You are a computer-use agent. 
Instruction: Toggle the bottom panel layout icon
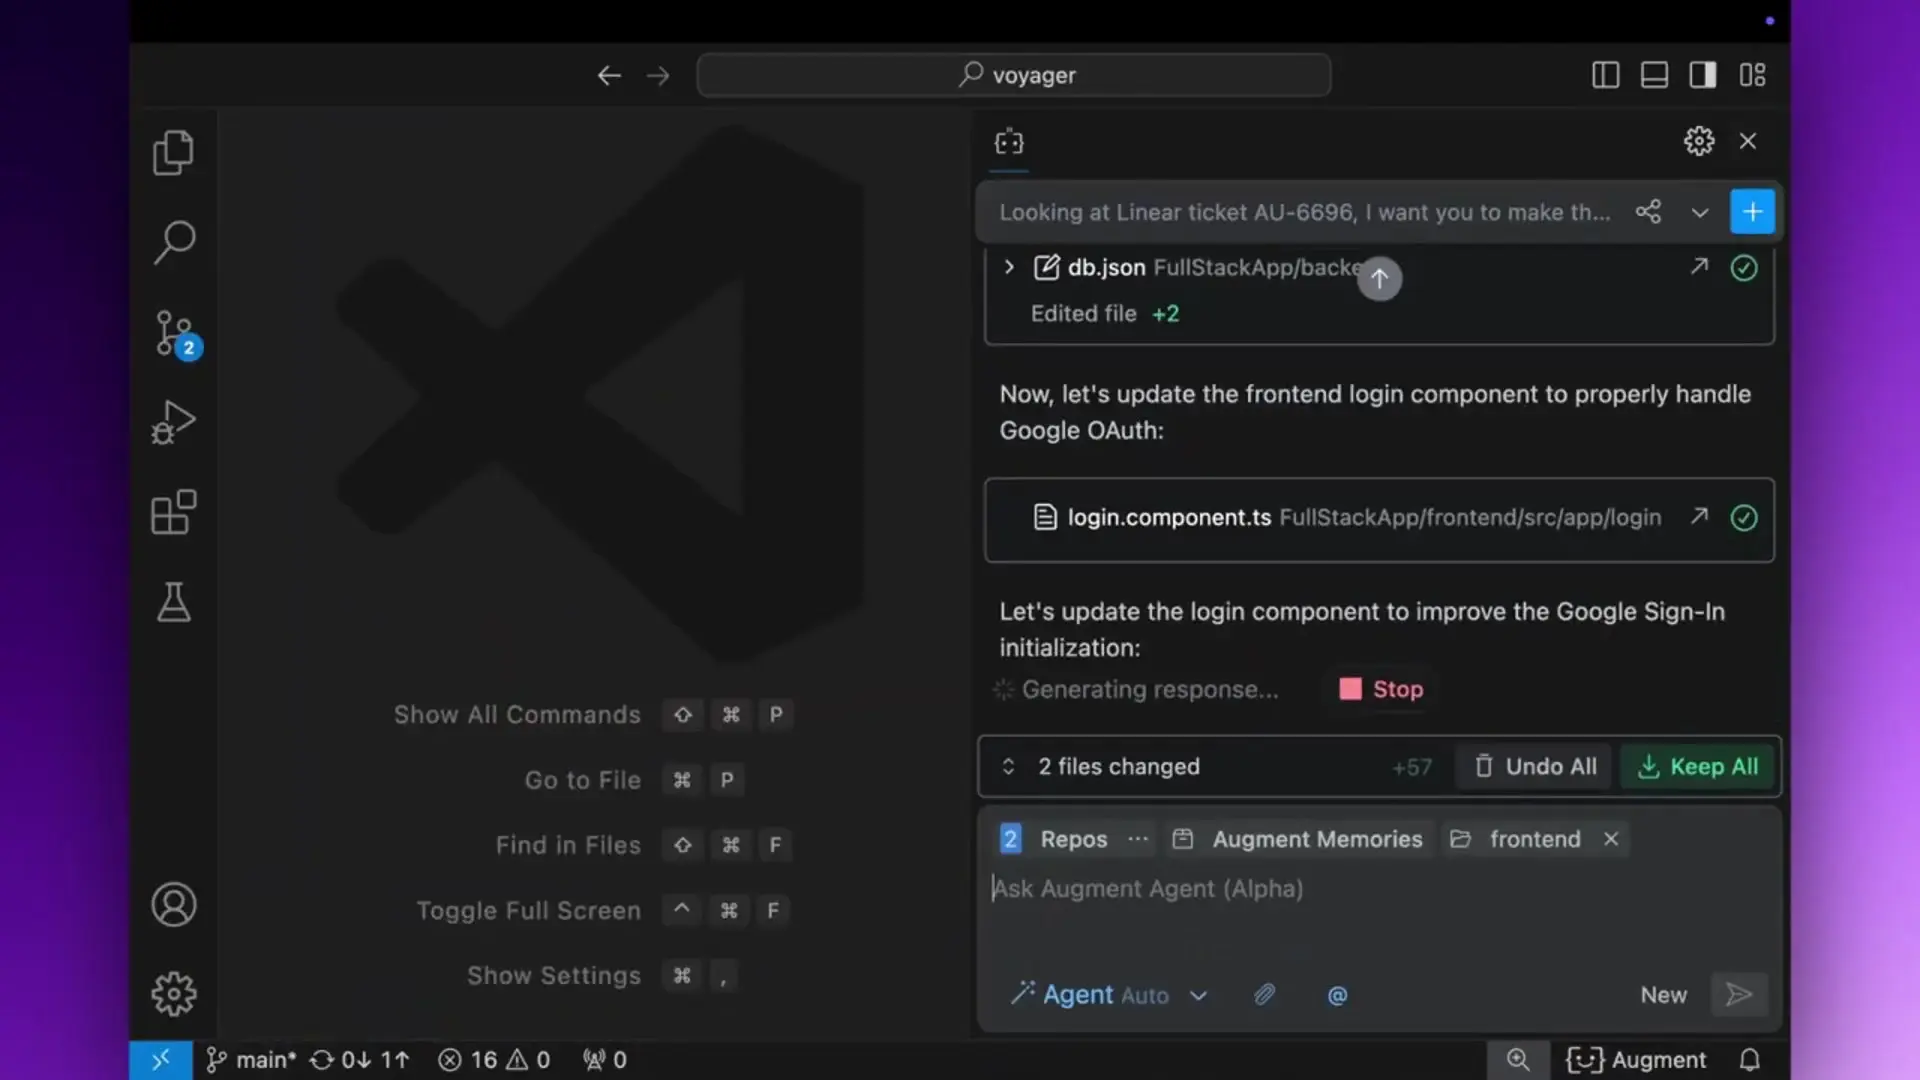pyautogui.click(x=1654, y=75)
